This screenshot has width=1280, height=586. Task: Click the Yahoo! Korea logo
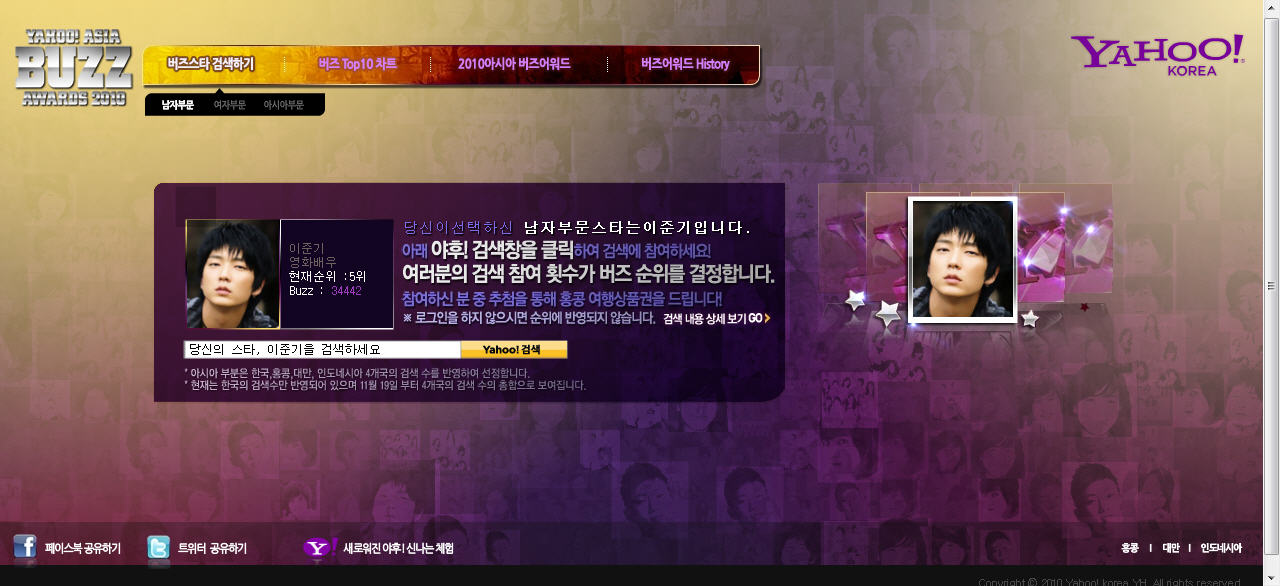tap(1157, 54)
